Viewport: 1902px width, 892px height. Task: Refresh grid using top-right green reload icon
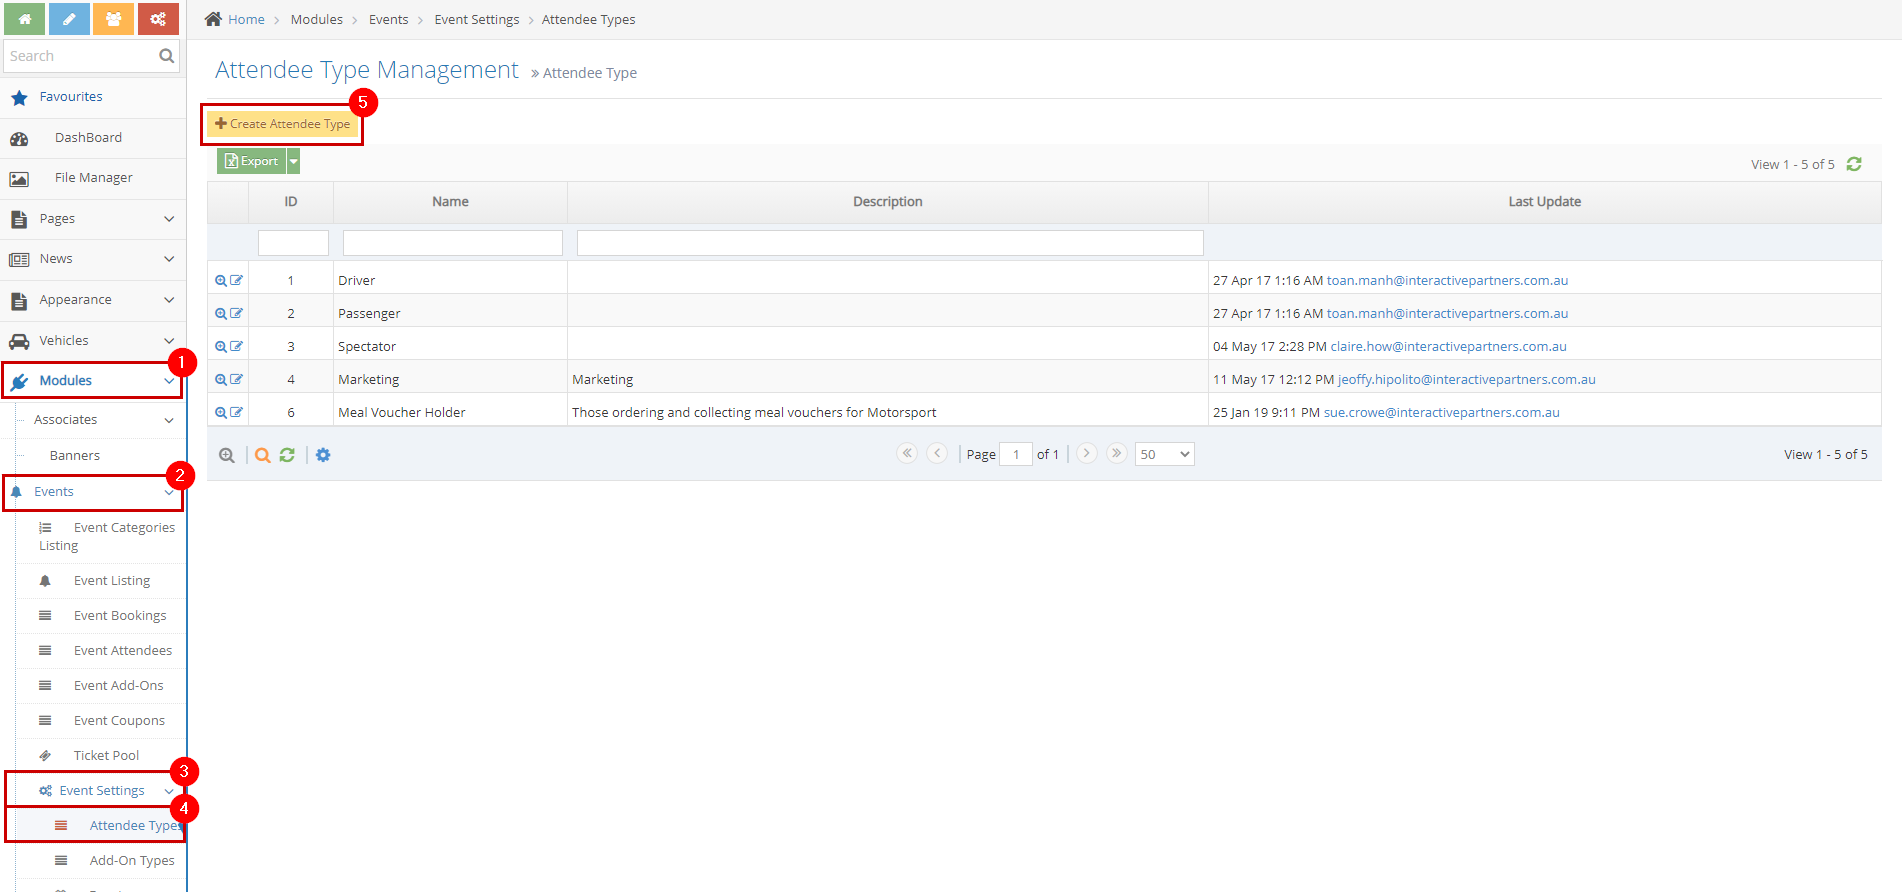(x=1853, y=164)
